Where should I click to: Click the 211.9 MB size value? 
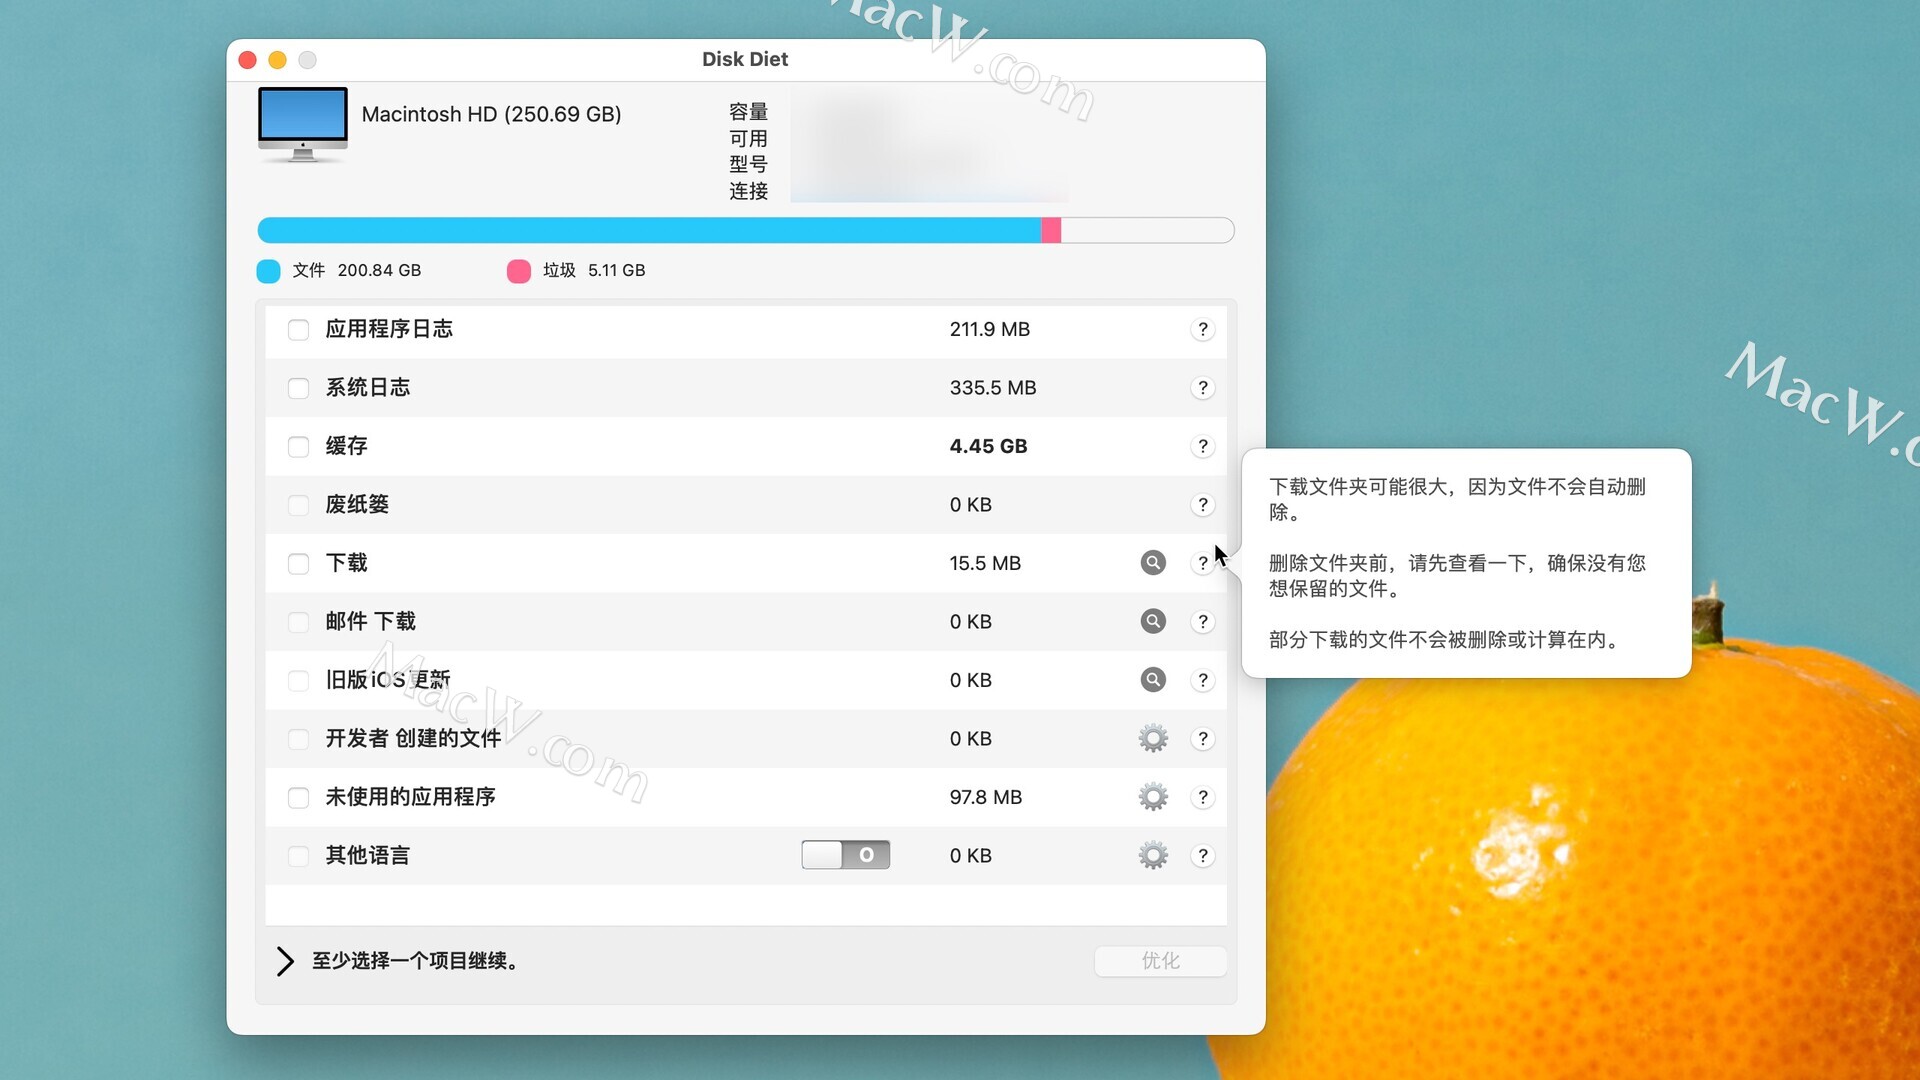[989, 329]
